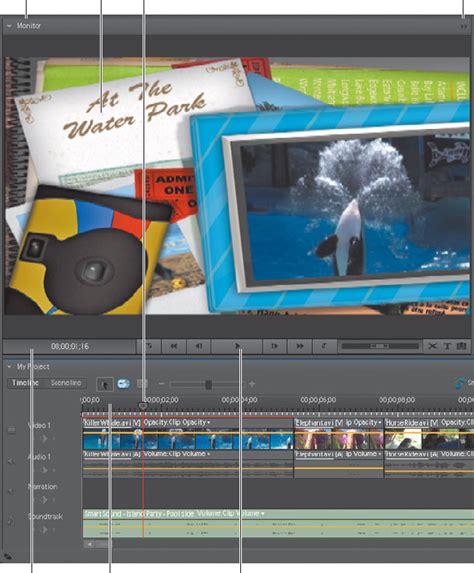Screen dimensions: 474x573
Task: Step back one frame
Action: (x=199, y=346)
